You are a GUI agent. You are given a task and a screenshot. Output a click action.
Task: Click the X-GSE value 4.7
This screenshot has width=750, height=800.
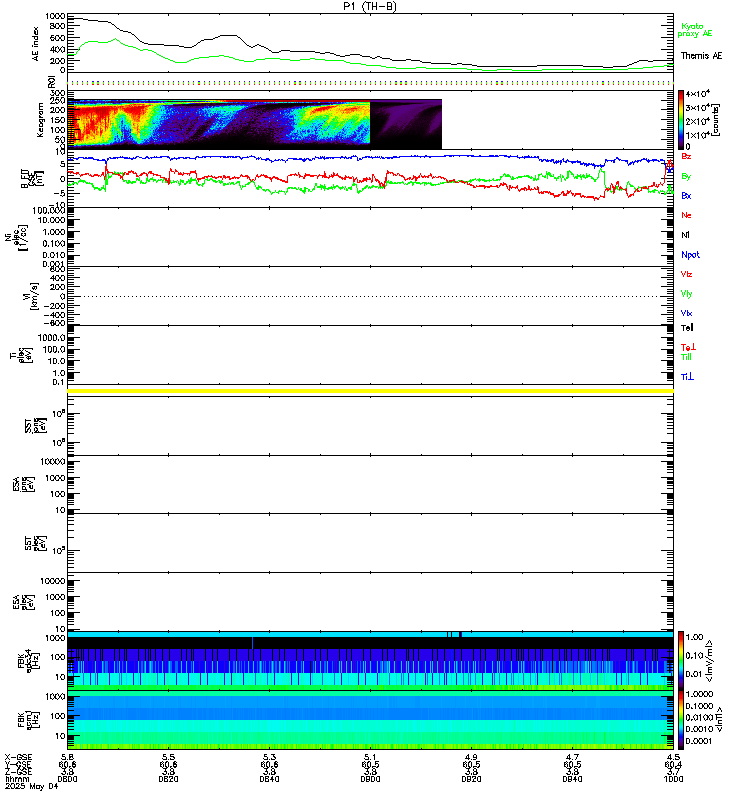click(572, 757)
